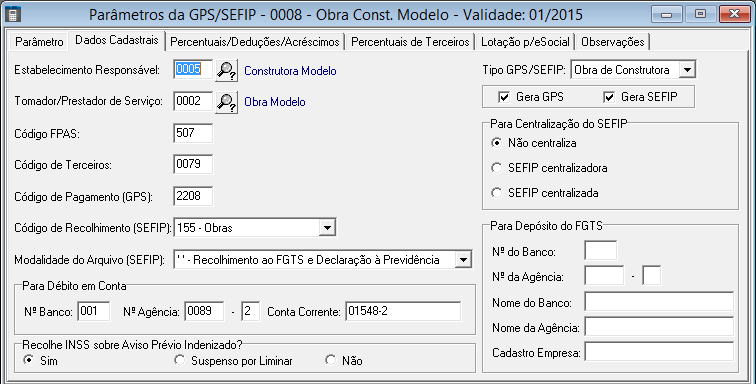Toggle the Gera SEFIP checkbox
This screenshot has height=384, width=756.
pos(609,97)
